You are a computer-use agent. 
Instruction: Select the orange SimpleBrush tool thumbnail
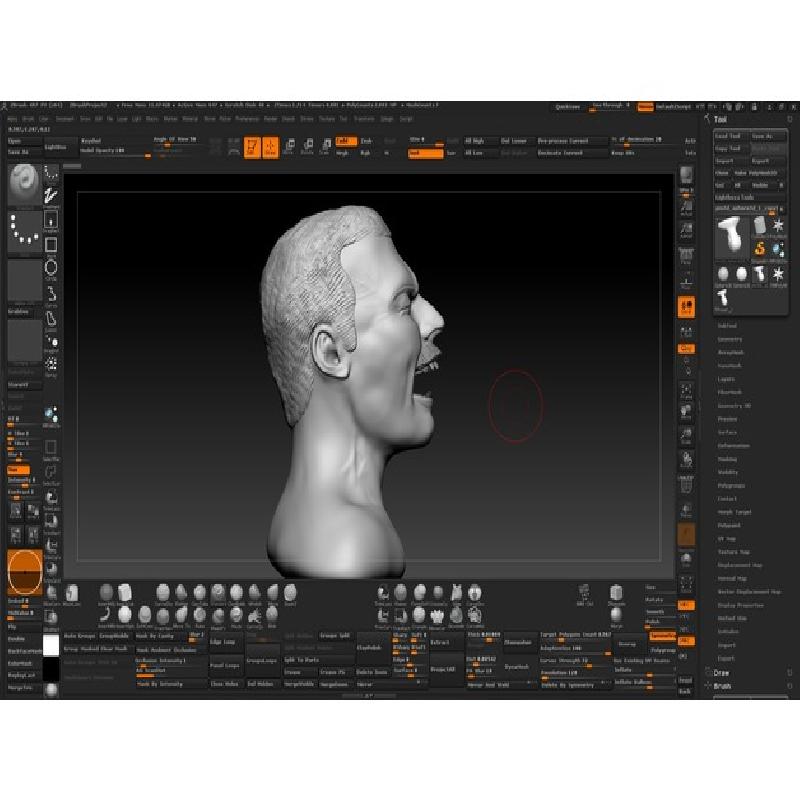[x=760, y=250]
